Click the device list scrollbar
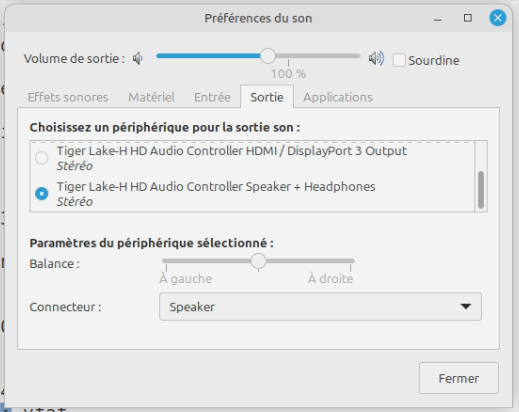Viewport: 519px width, 412px height. (x=481, y=190)
